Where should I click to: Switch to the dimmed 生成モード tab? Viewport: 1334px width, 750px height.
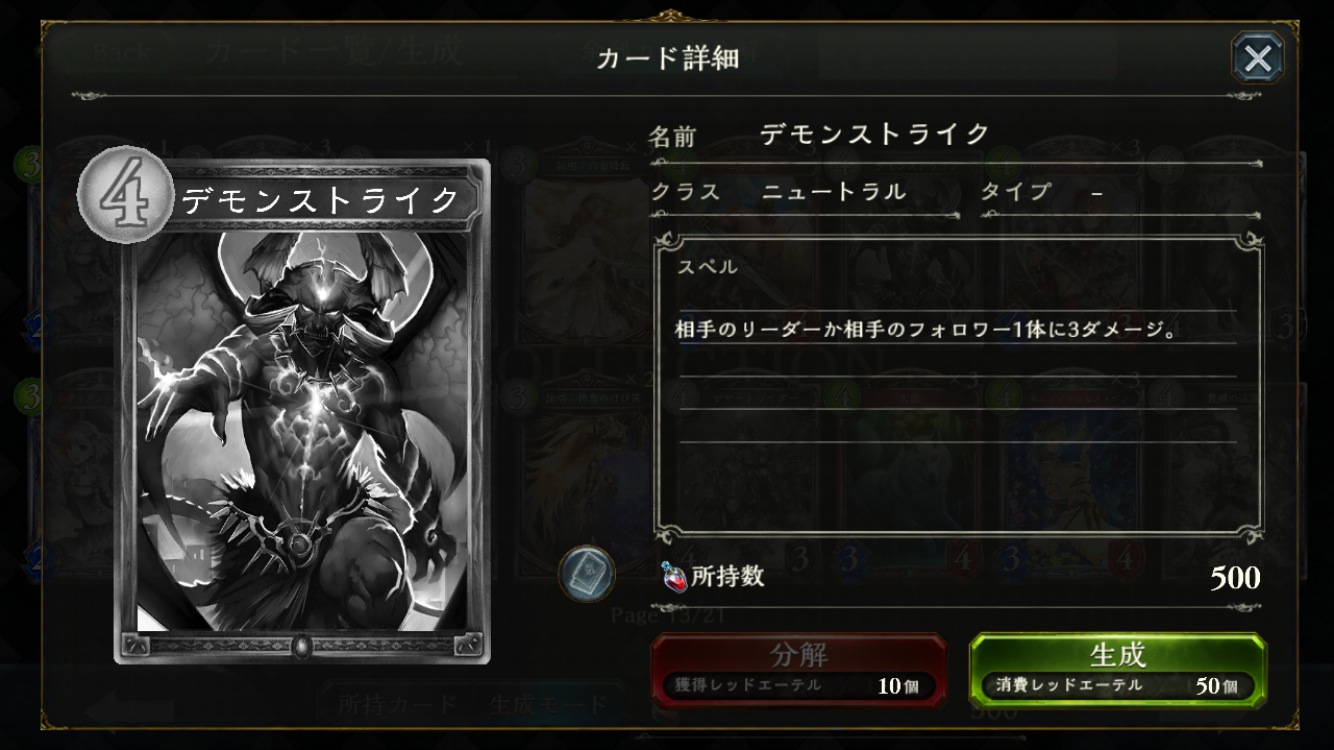(548, 703)
